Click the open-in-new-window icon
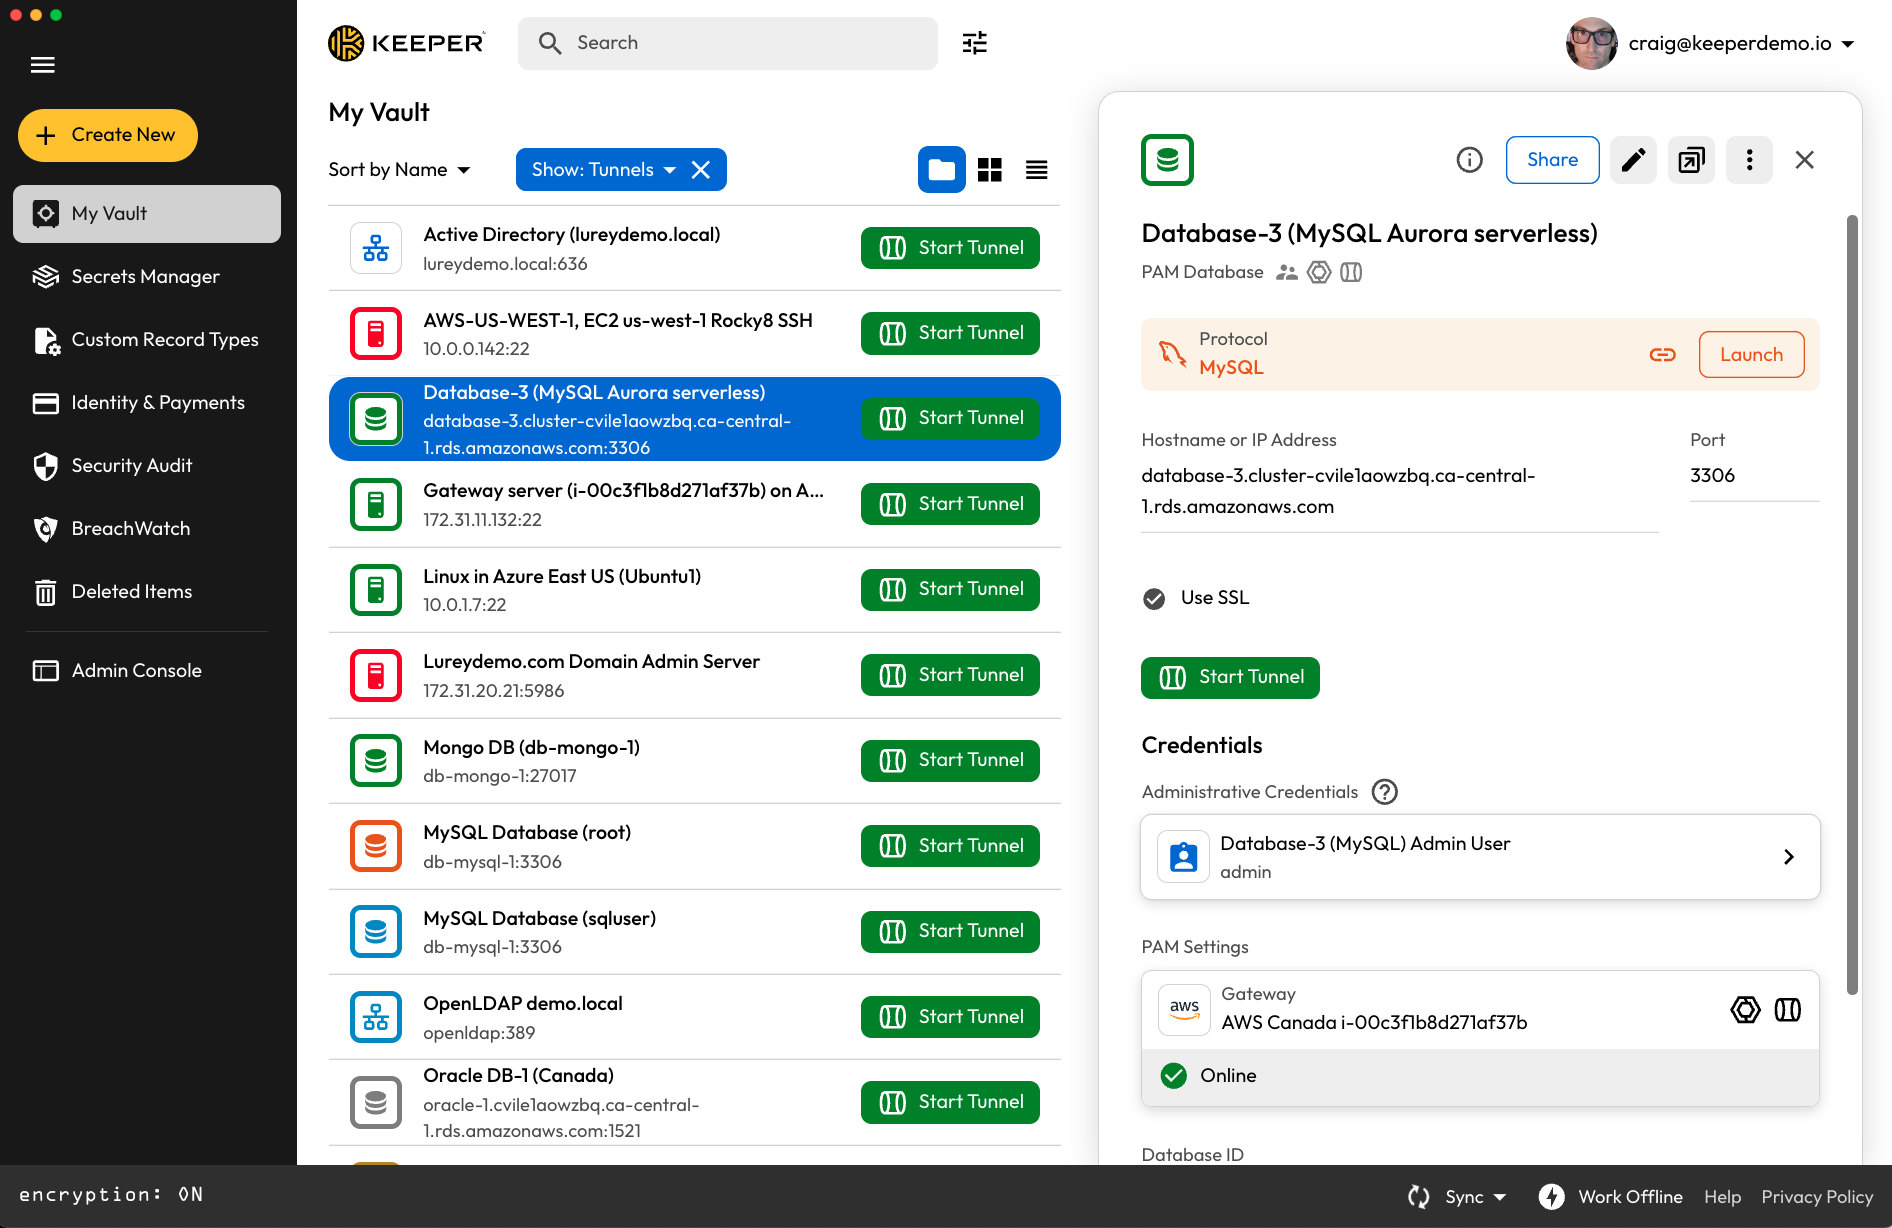Screen dimensions: 1892x1228 tap(1690, 160)
